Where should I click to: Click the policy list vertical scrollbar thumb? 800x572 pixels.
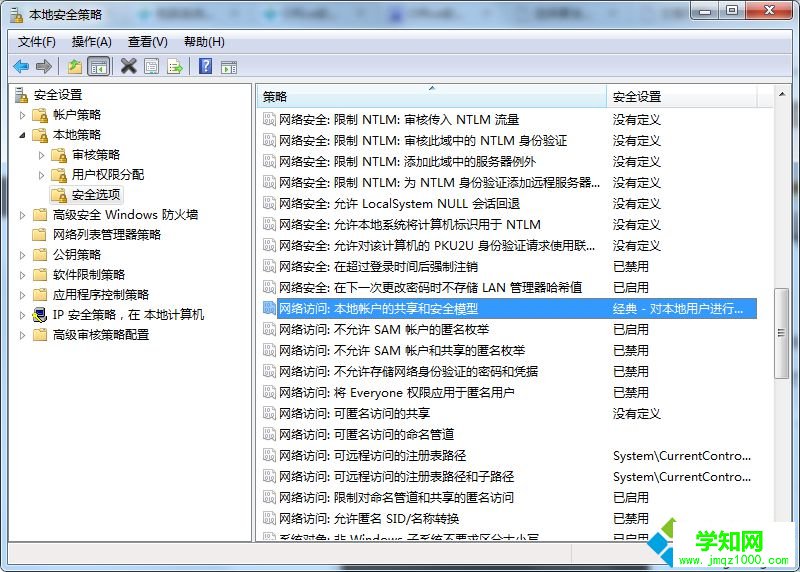coord(781,333)
